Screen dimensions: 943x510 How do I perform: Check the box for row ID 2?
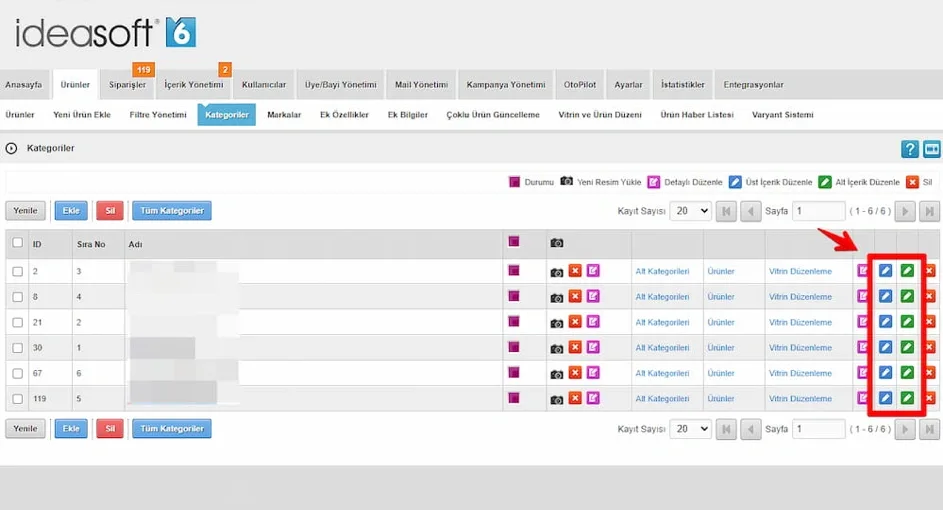(x=17, y=271)
